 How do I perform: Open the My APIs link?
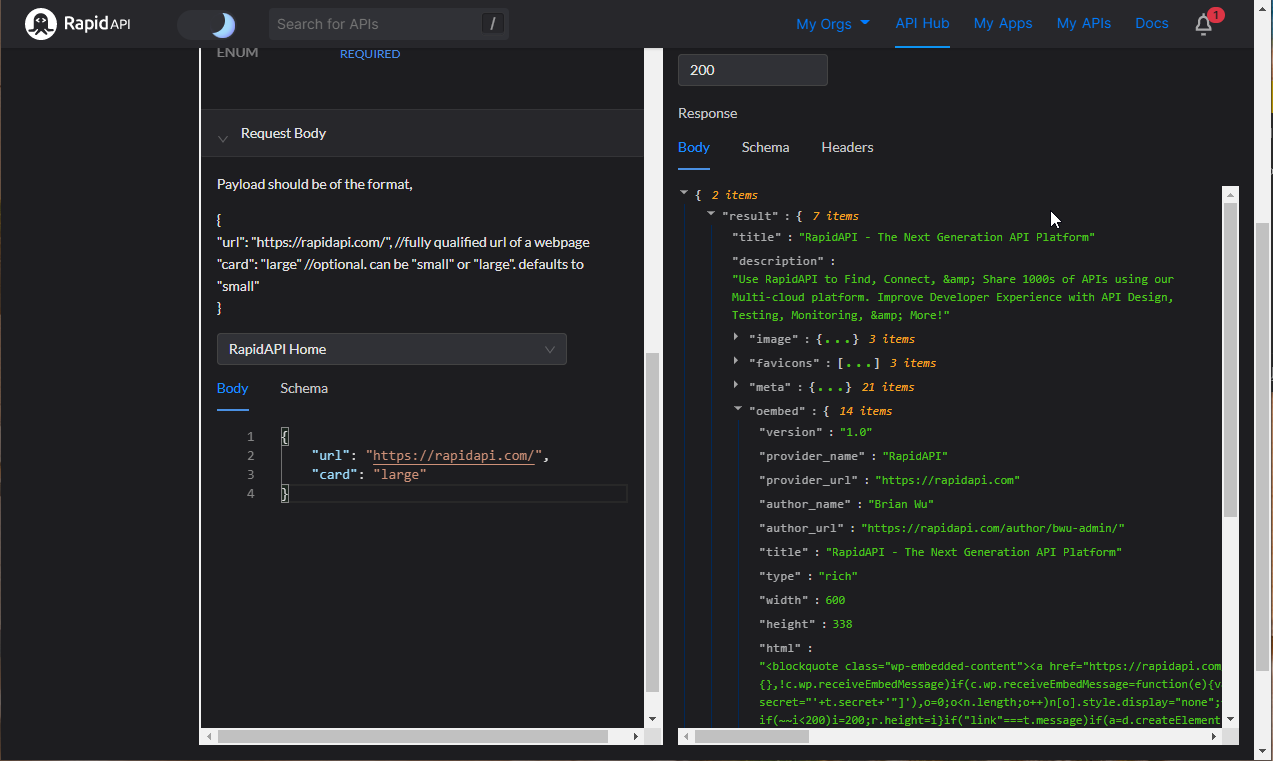[1084, 24]
